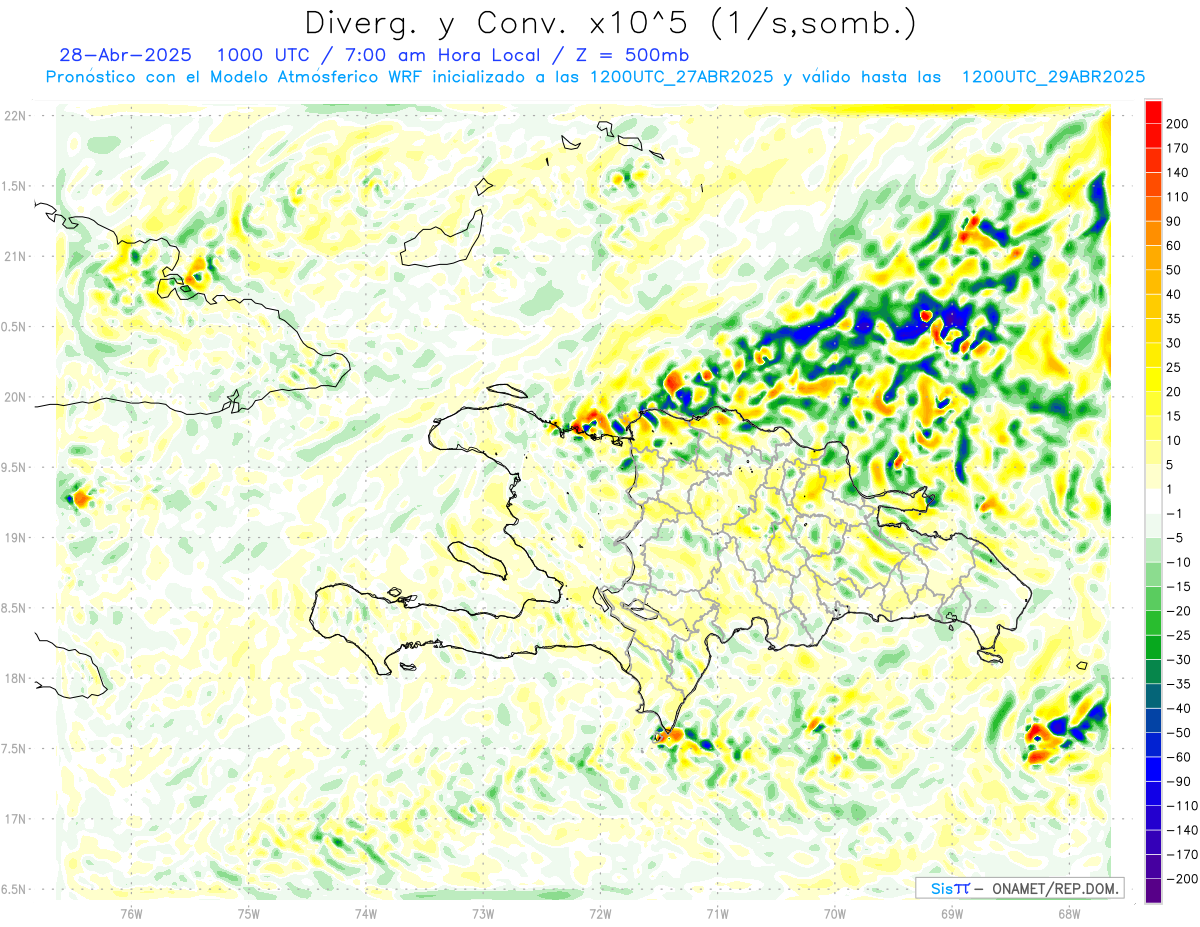Click the '70W' longitude label
This screenshot has height=927, width=1200.
tap(834, 913)
